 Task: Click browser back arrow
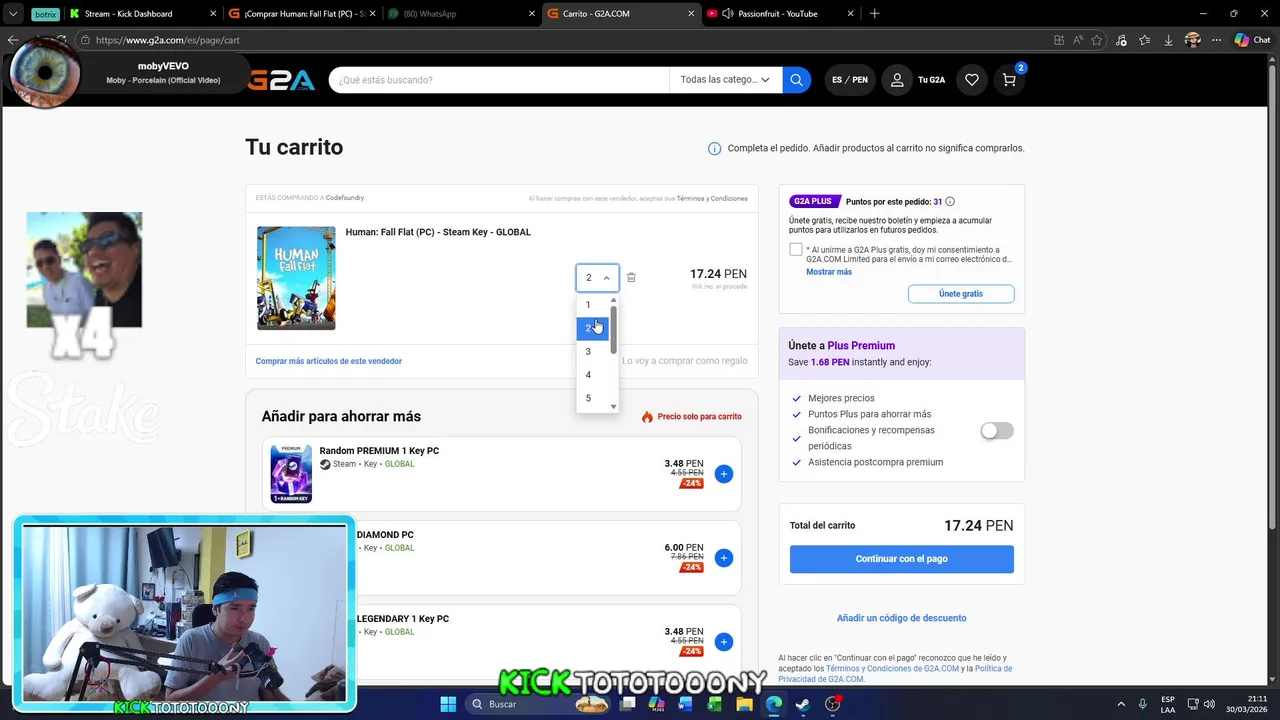point(13,40)
